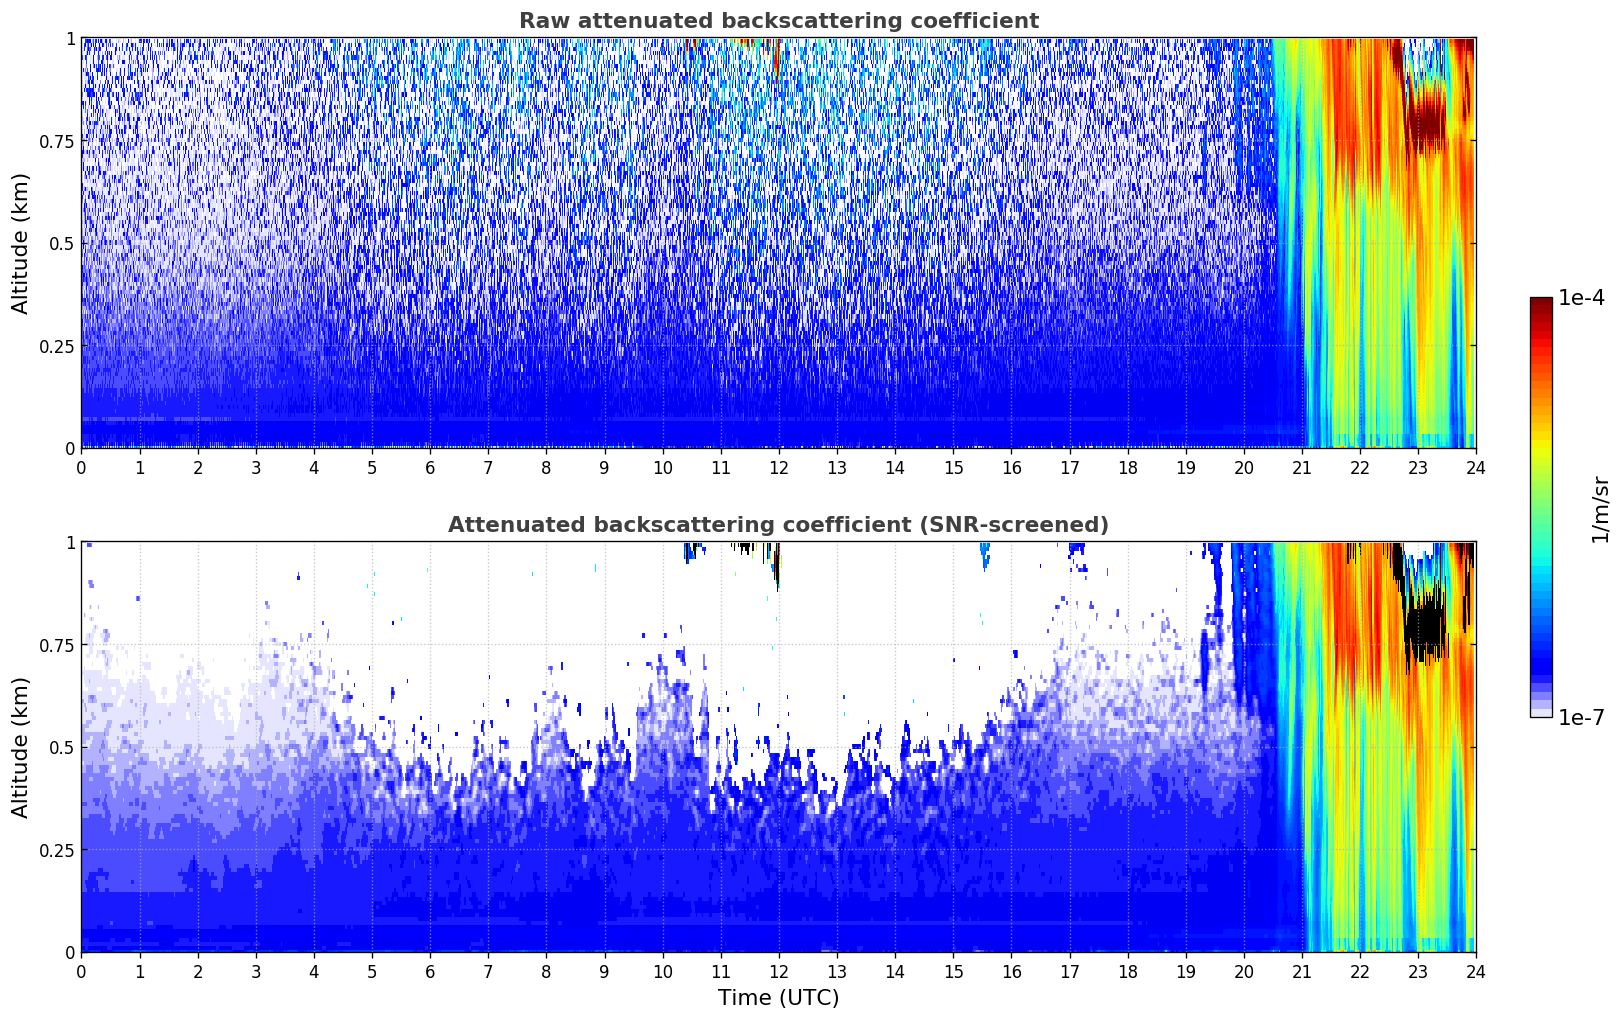
Task: Click the pale bottom end of colorbar
Action: [1541, 711]
